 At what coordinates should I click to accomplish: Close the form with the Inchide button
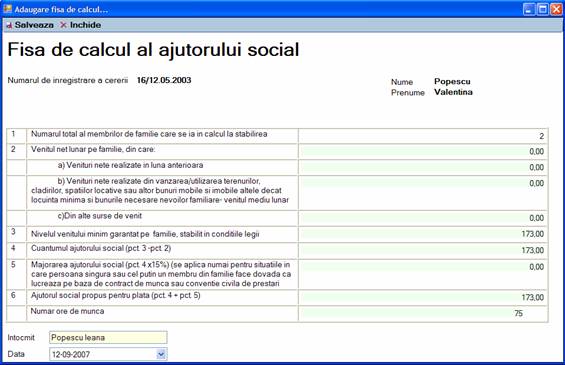pos(81,25)
